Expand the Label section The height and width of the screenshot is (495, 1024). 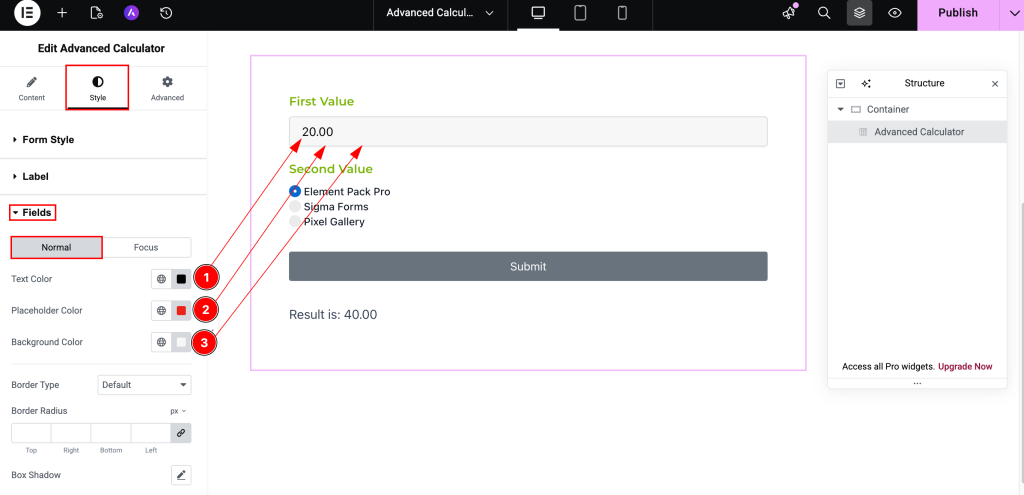pyautogui.click(x=35, y=177)
